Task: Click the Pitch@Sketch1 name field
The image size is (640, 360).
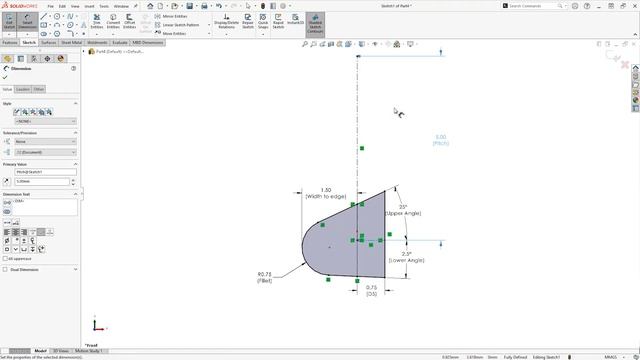Action: pyautogui.click(x=45, y=172)
